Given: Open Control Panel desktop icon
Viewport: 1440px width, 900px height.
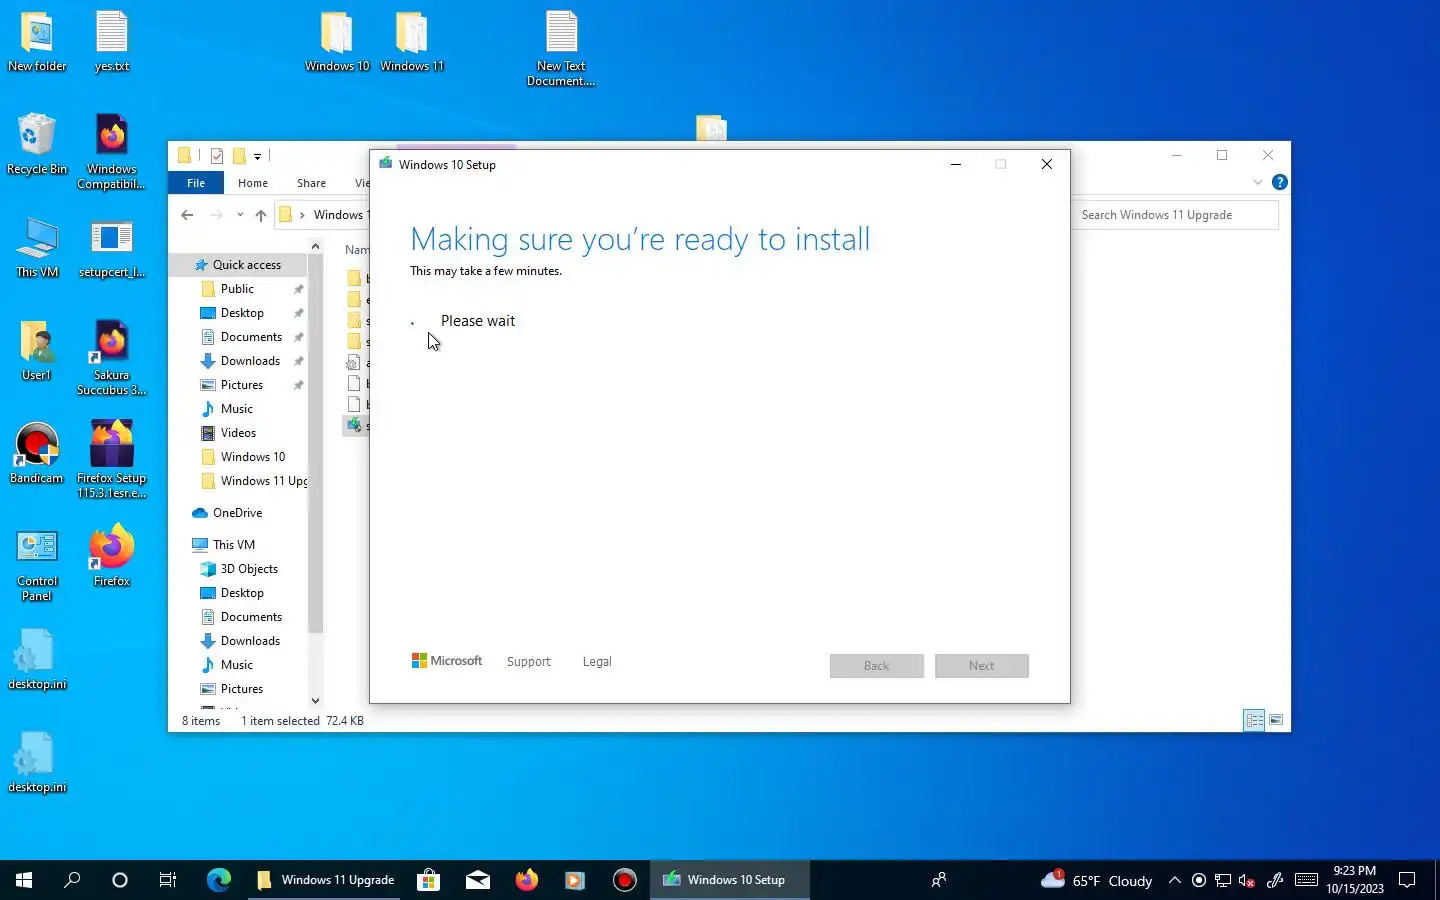Looking at the screenshot, I should 37,565.
